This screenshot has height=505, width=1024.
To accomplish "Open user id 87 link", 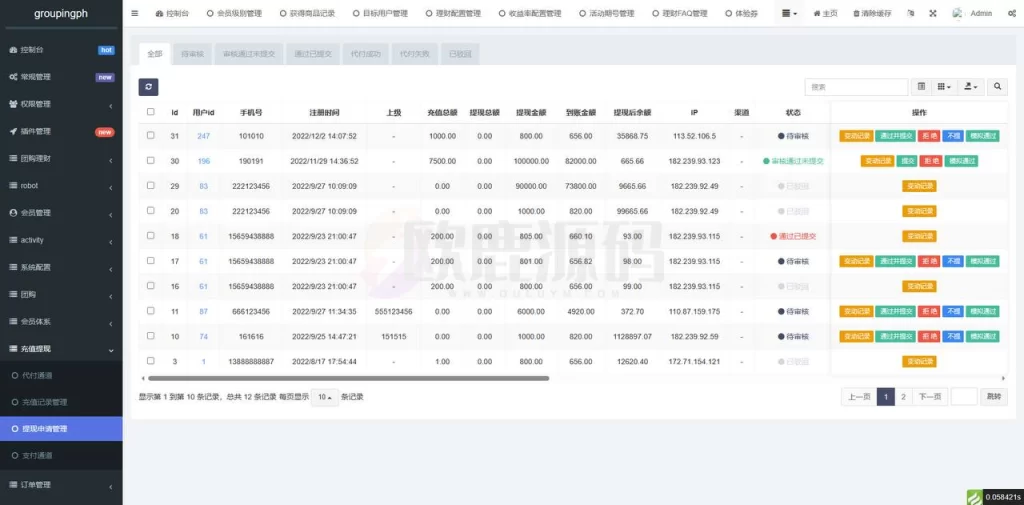I will [203, 312].
